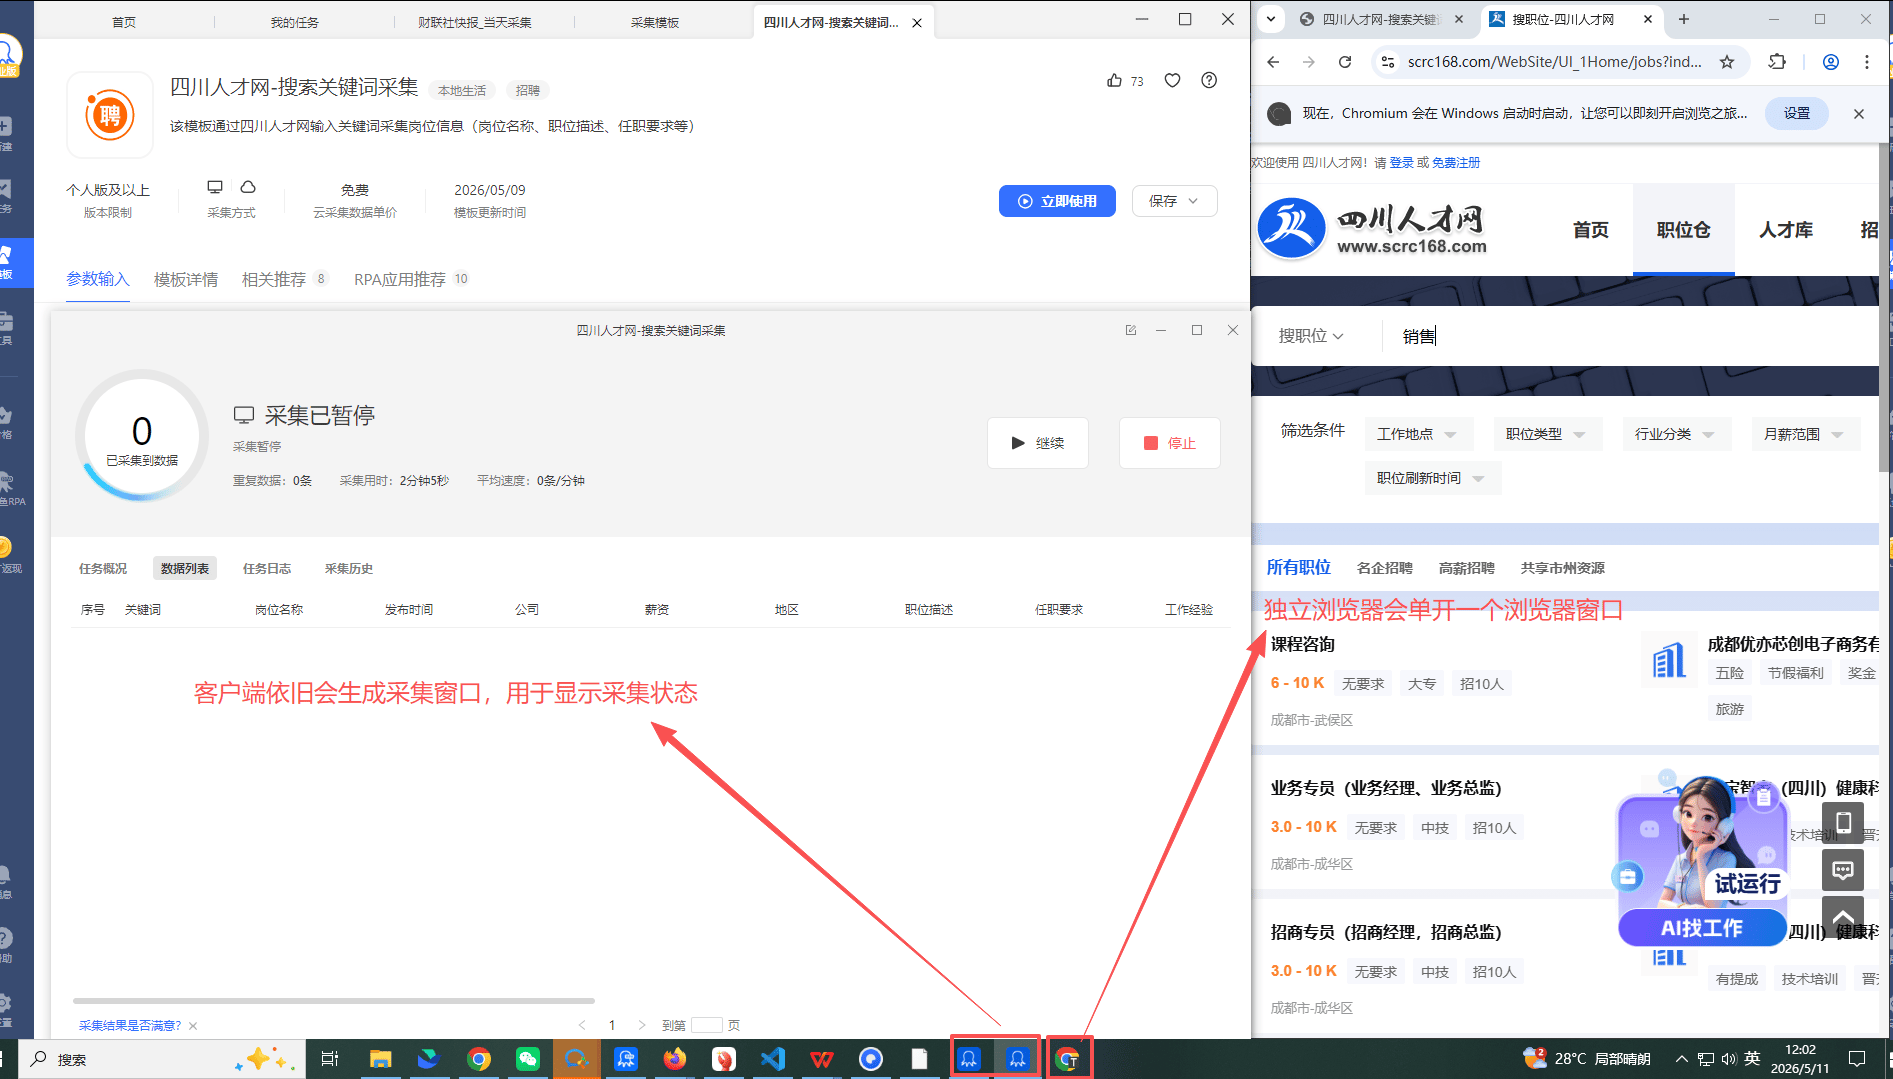Click the back-to-top arrow on job site
Viewport: 1893px width, 1079px height.
[x=1842, y=915]
